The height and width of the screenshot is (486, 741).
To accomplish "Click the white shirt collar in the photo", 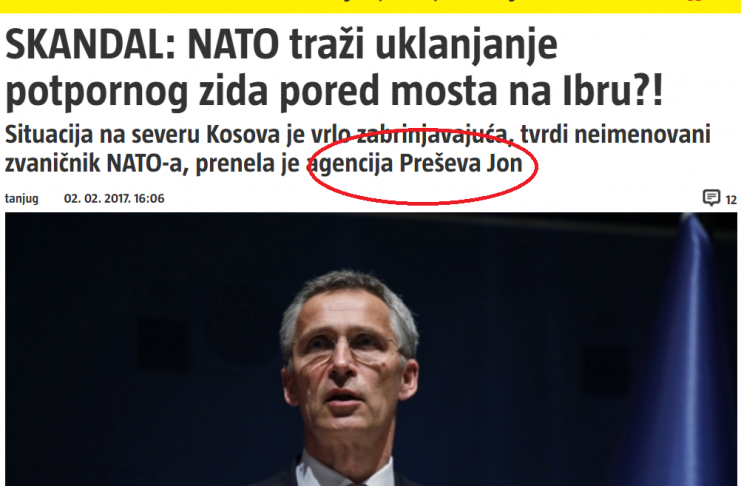I will point(346,468).
